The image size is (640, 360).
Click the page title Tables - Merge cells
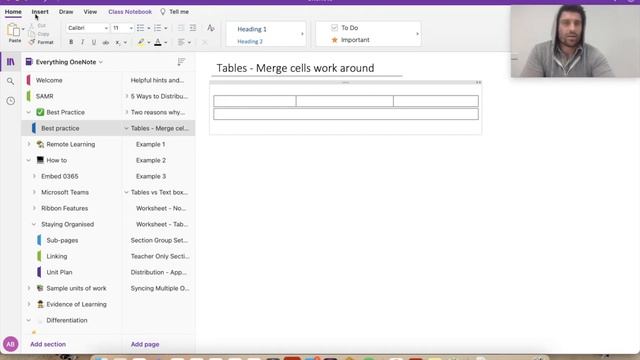point(295,68)
